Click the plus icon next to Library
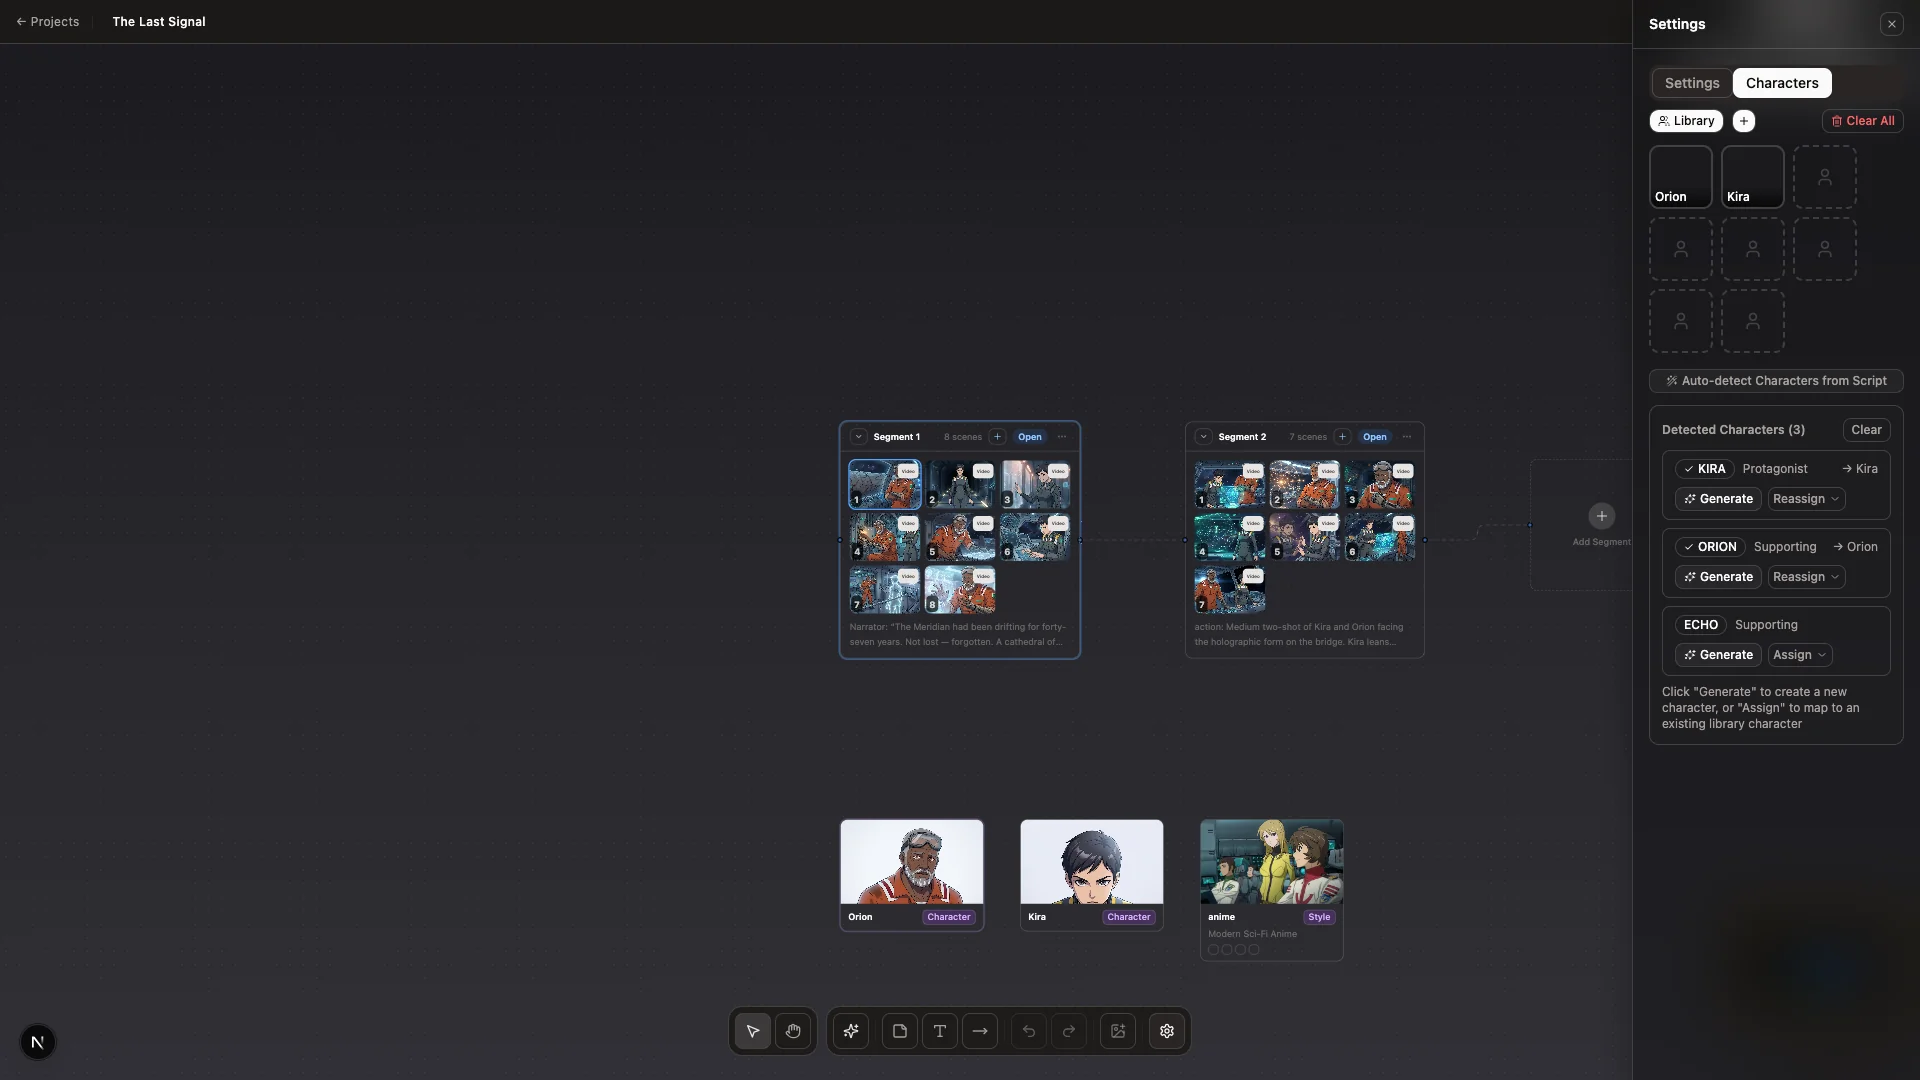The width and height of the screenshot is (1920, 1080). pyautogui.click(x=1744, y=121)
